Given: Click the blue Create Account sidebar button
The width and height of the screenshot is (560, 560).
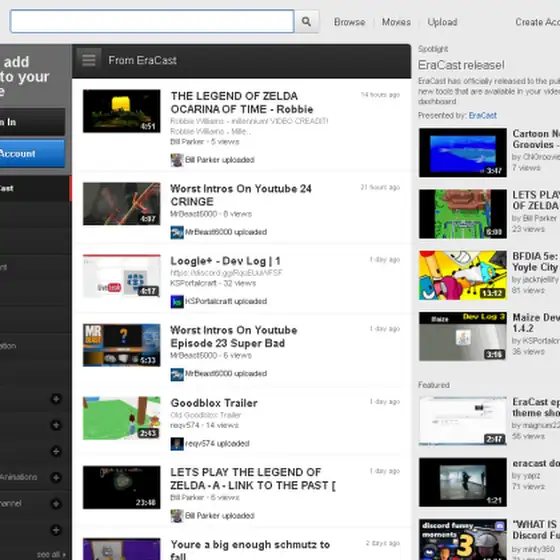Looking at the screenshot, I should click(32, 154).
